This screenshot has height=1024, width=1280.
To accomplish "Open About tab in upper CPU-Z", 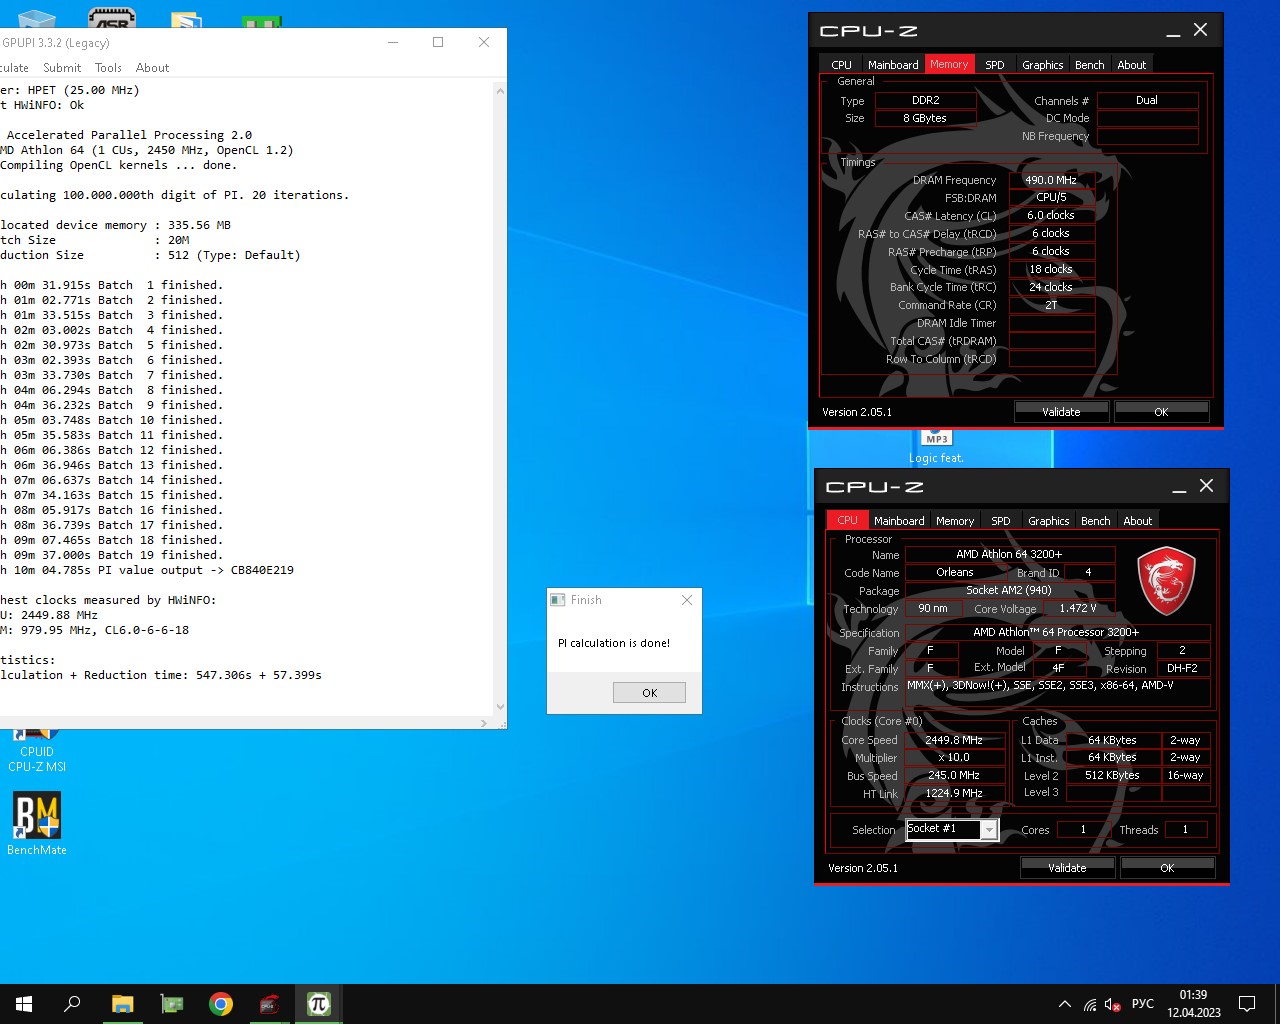I will click(x=1132, y=64).
